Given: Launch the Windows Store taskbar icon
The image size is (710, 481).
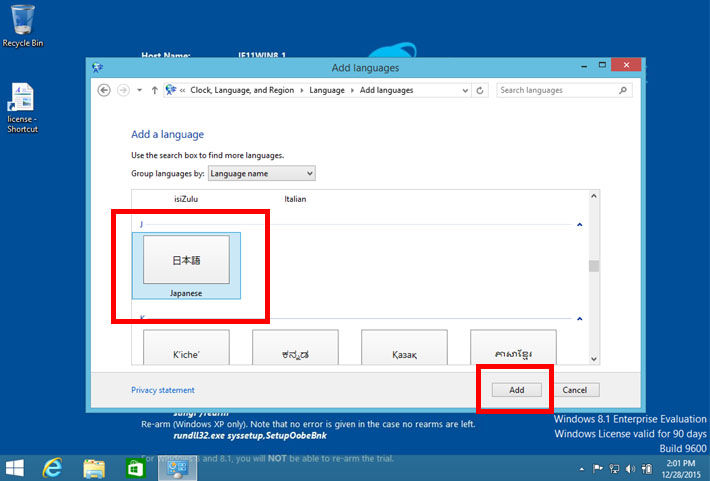Looking at the screenshot, I should 134,466.
